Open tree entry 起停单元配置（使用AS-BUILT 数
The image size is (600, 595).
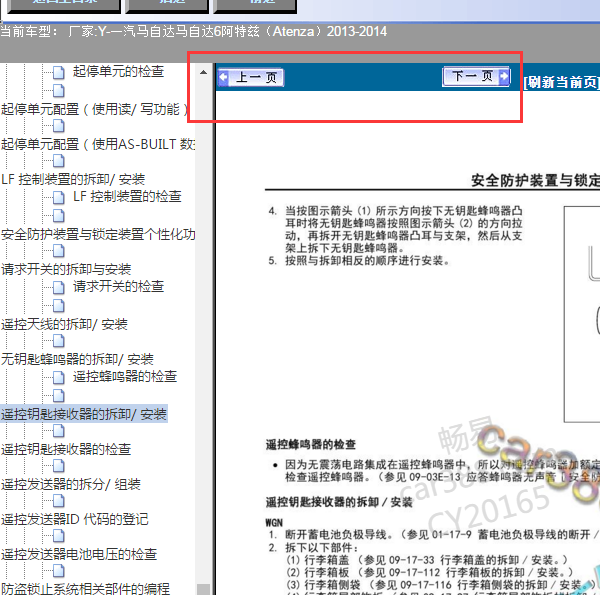(x=98, y=144)
